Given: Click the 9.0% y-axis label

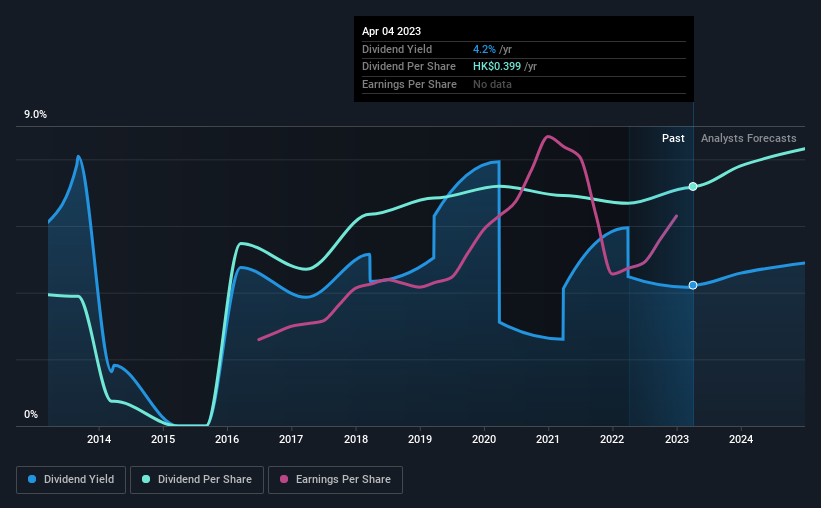Looking at the screenshot, I should pyautogui.click(x=35, y=115).
